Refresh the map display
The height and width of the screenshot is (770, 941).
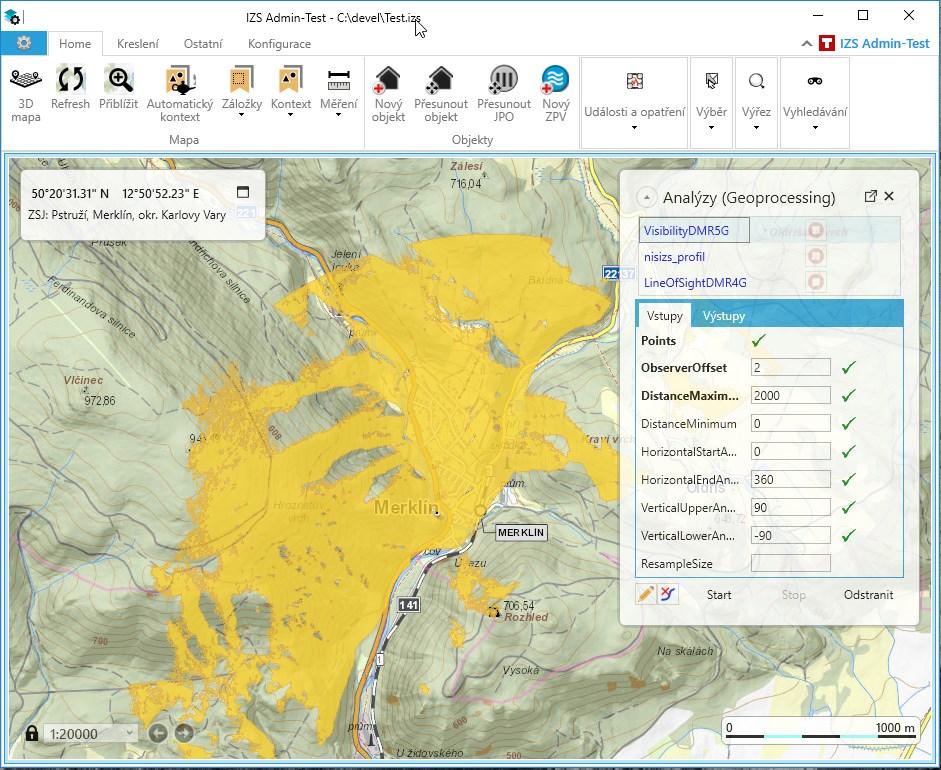tap(70, 88)
